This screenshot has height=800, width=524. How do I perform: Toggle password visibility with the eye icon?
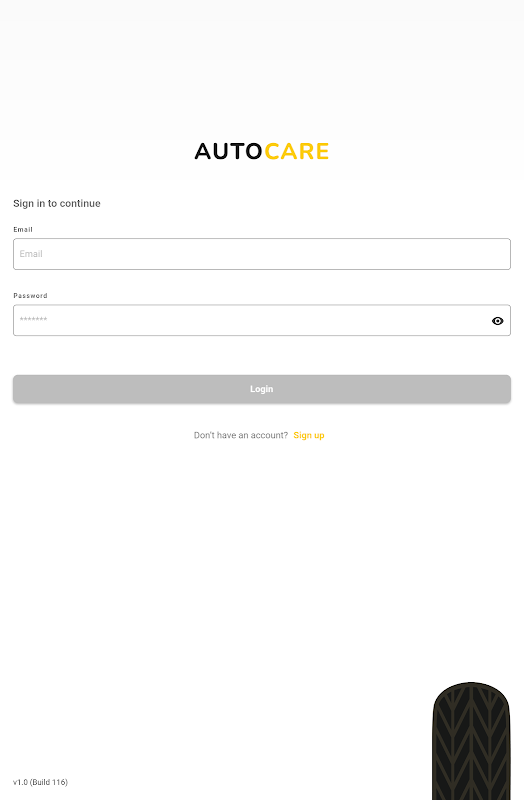[497, 321]
